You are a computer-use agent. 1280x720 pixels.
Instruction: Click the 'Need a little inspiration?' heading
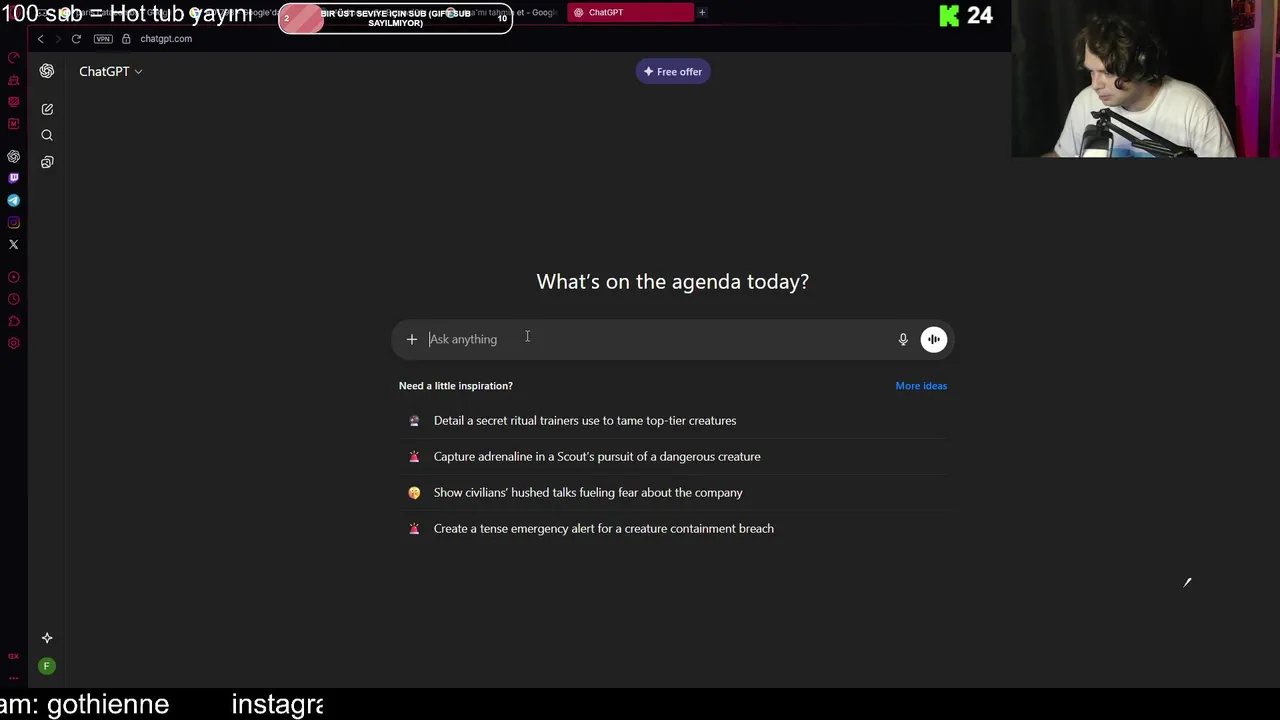456,386
